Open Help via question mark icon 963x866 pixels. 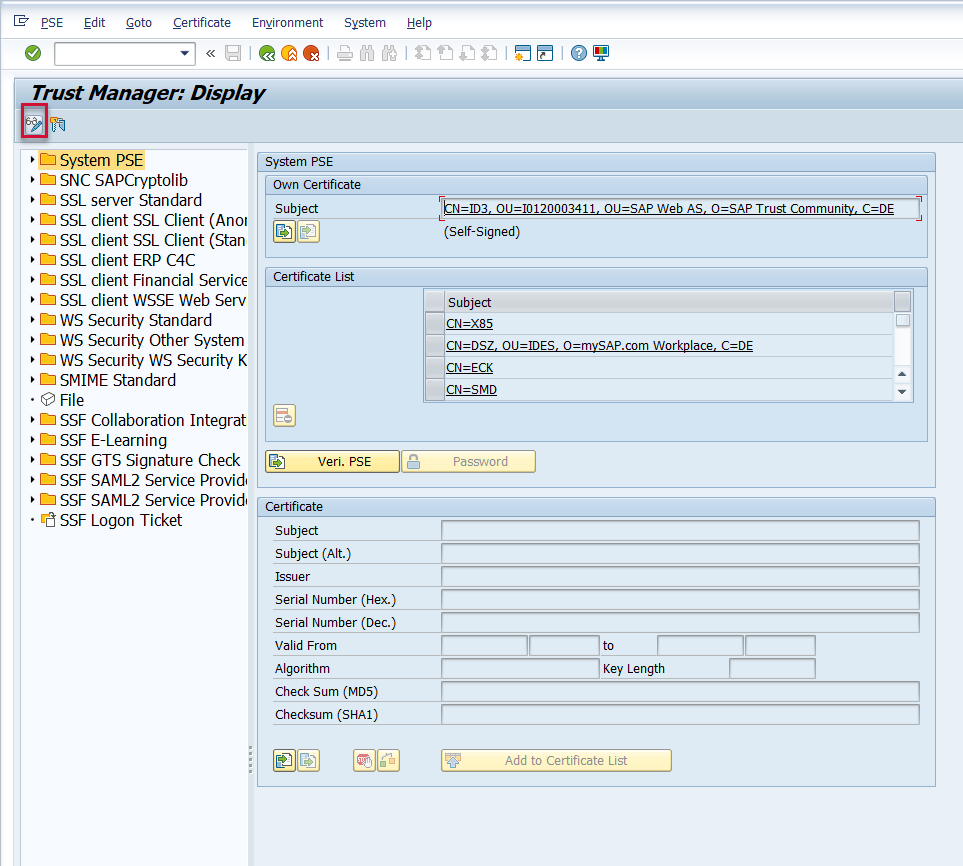tap(579, 53)
